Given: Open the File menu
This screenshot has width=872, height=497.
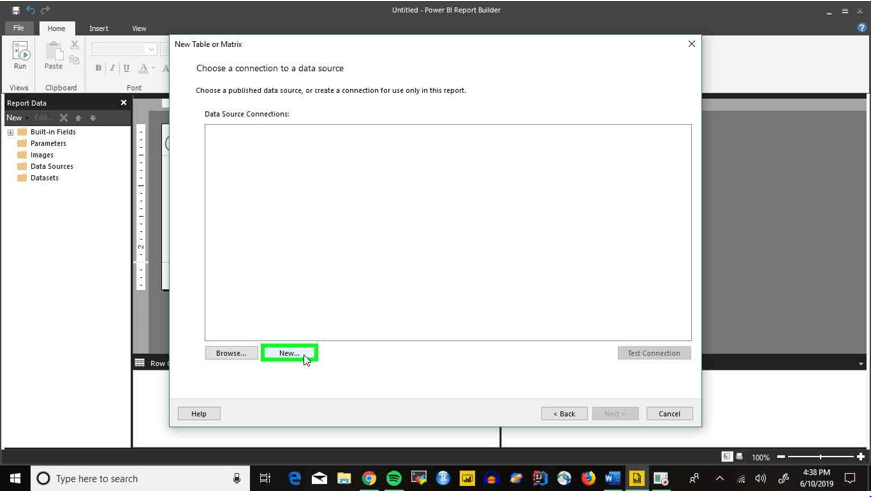Looking at the screenshot, I should 18,28.
